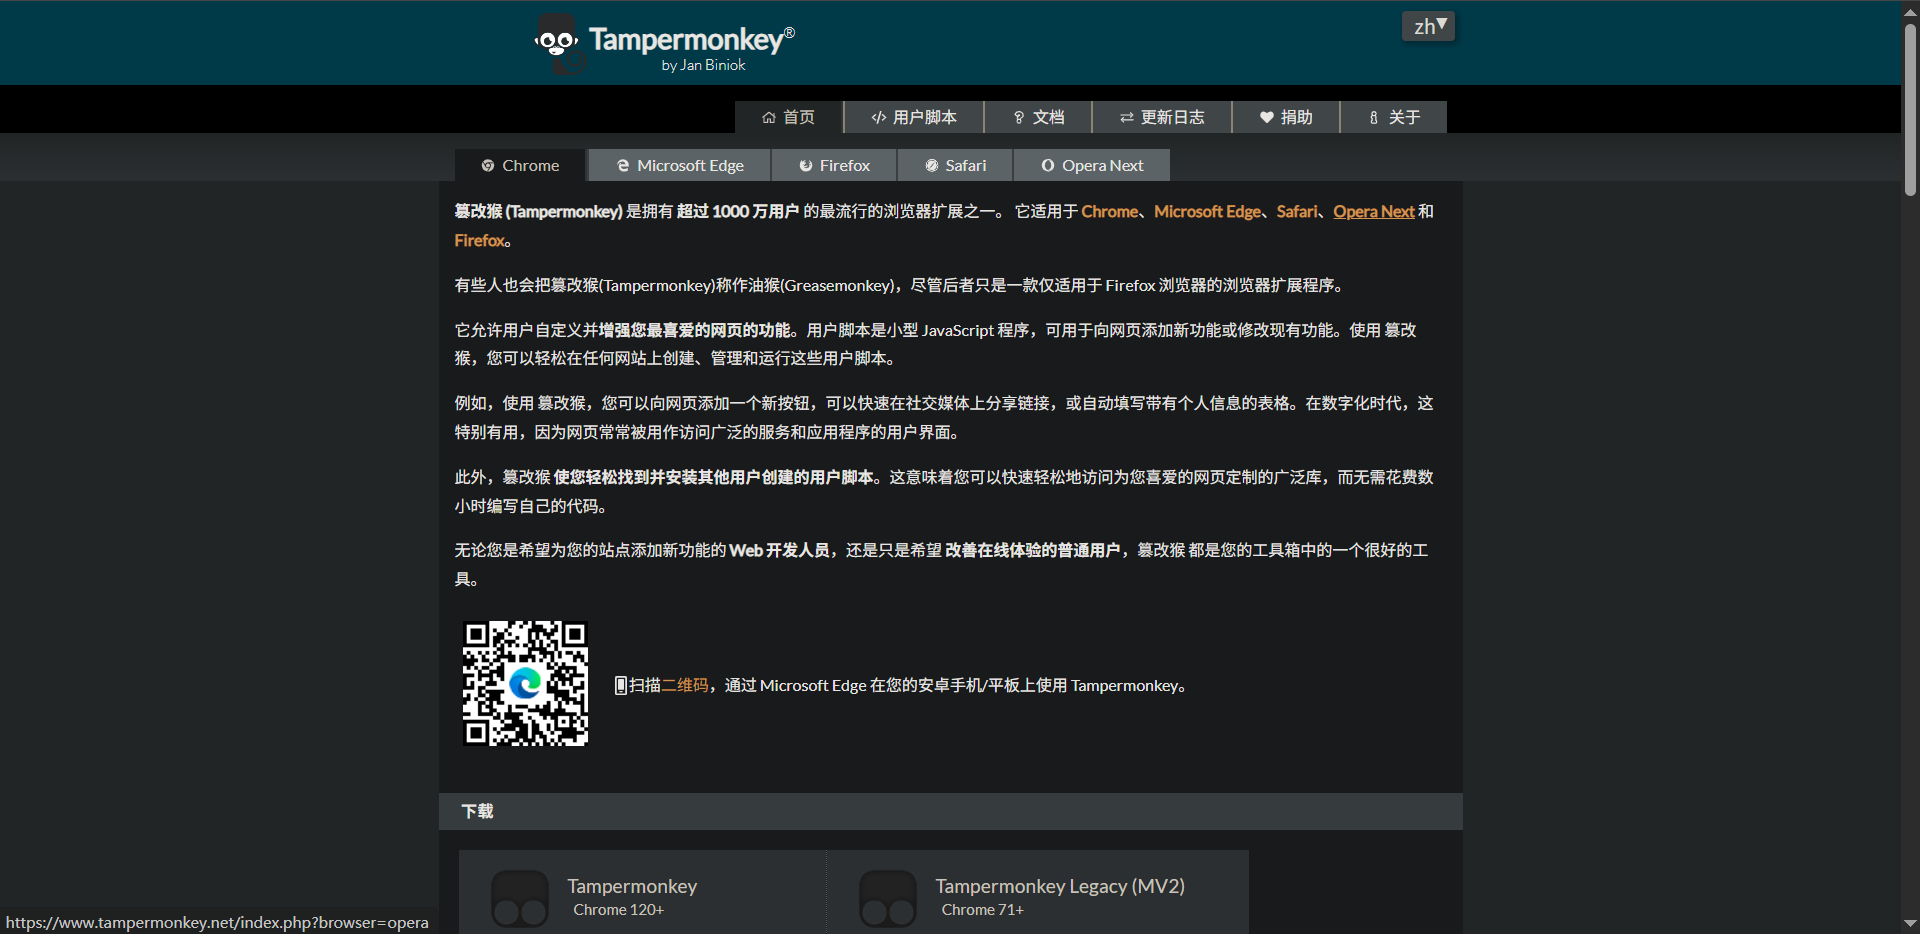Click the Tampermonkey Legacy (MV2) download icon
The height and width of the screenshot is (934, 1920).
[x=888, y=897]
